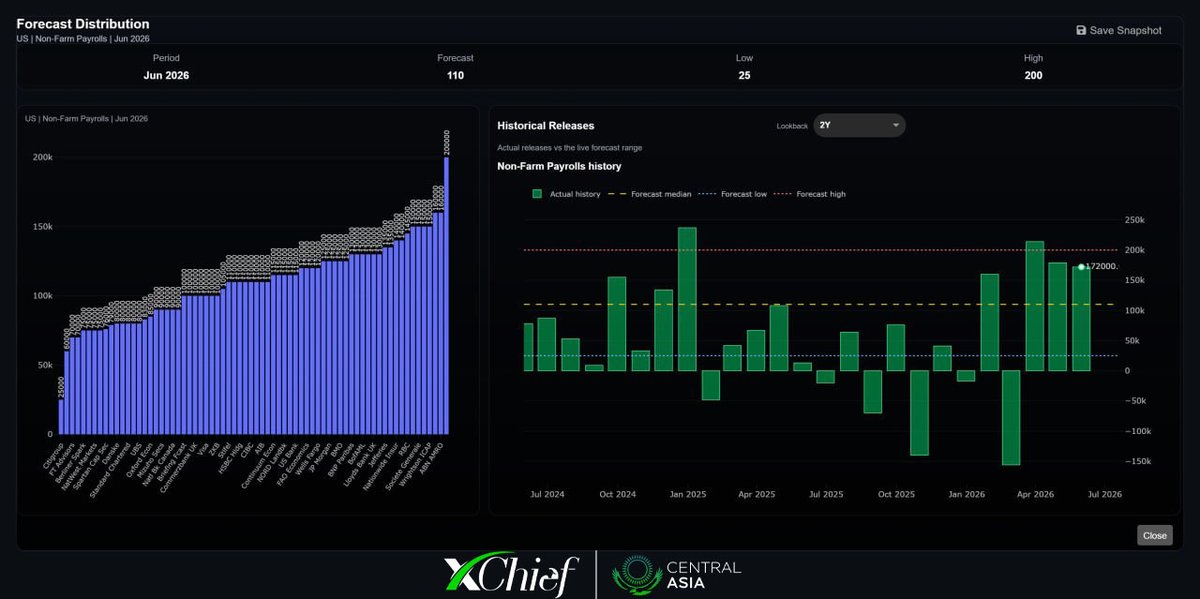This screenshot has width=1200, height=599.
Task: Click the Oct 2025 date label
Action: (896, 494)
